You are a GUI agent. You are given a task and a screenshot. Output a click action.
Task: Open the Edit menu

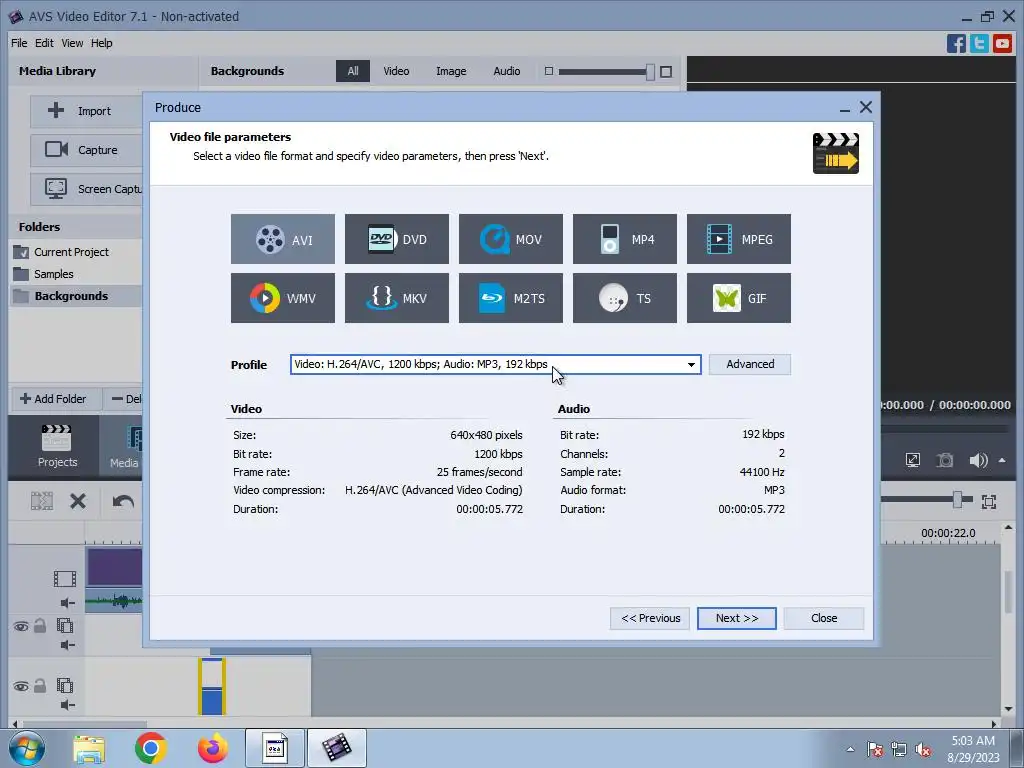(x=44, y=43)
